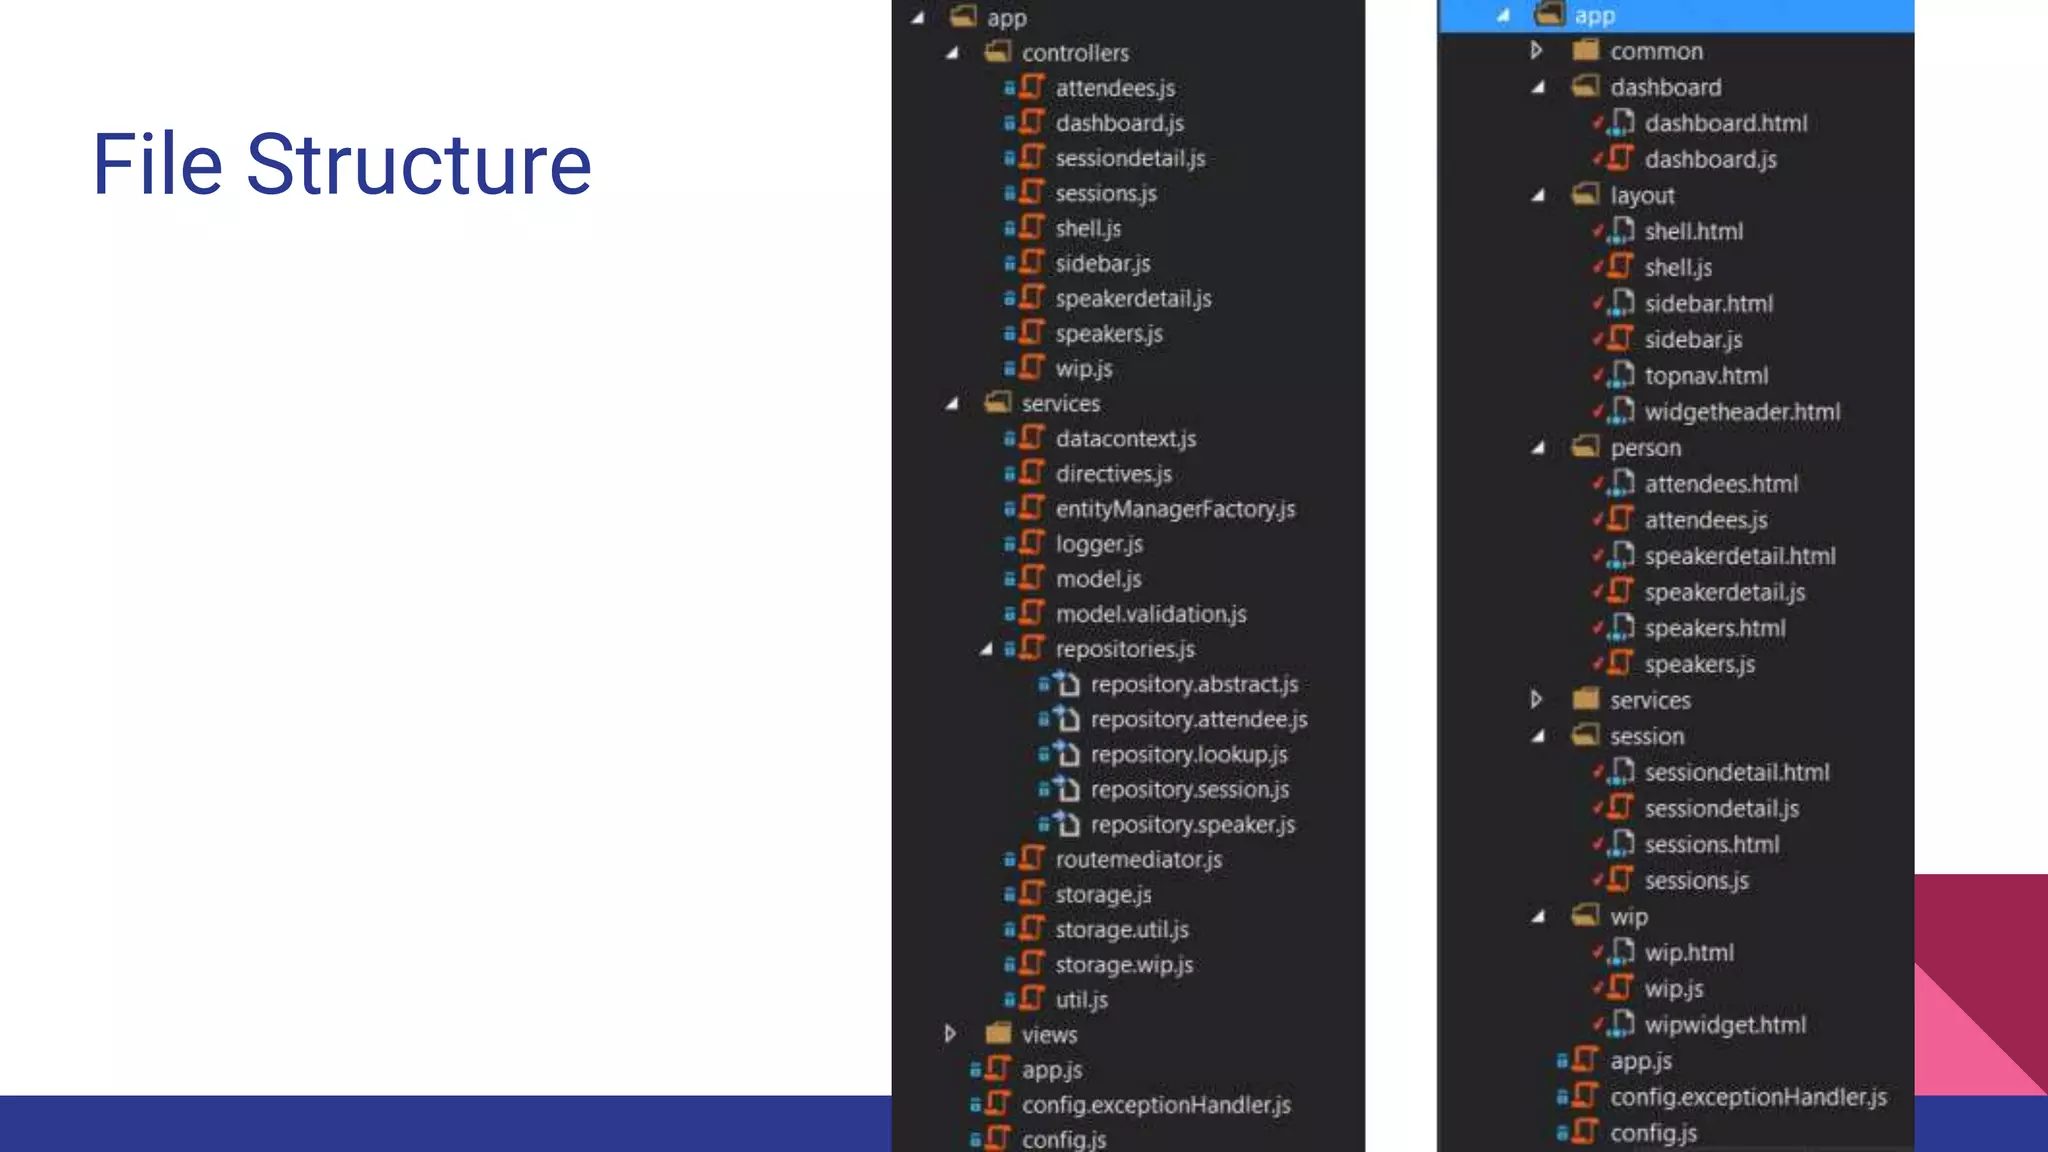Select storage.js in services
This screenshot has width=2048, height=1152.
pyautogui.click(x=1103, y=894)
